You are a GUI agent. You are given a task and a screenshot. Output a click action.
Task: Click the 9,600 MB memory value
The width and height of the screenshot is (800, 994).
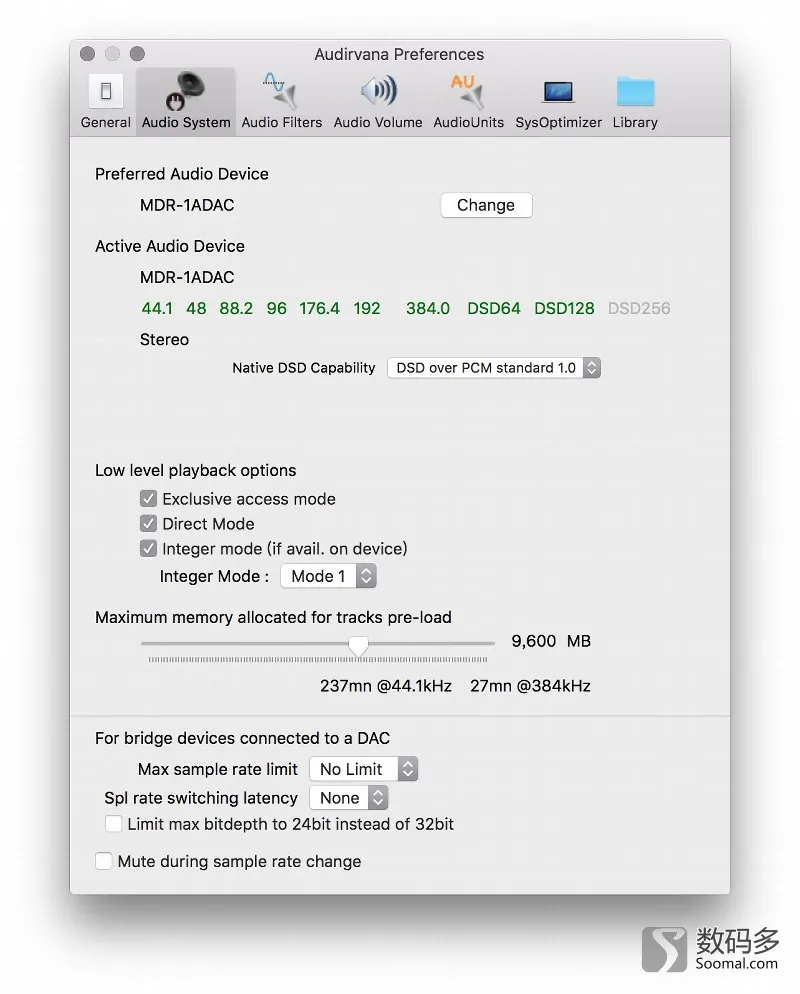tap(551, 641)
